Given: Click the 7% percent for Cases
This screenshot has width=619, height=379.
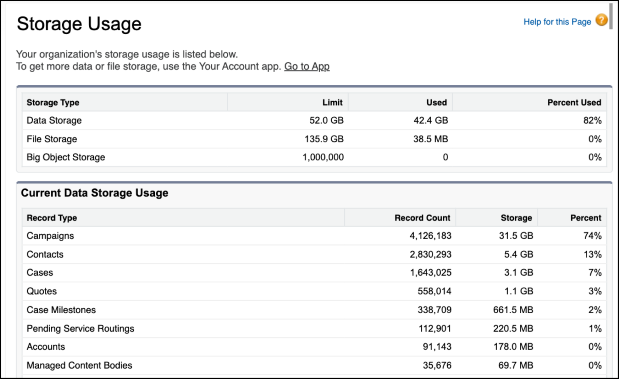Looking at the screenshot, I should tap(595, 273).
